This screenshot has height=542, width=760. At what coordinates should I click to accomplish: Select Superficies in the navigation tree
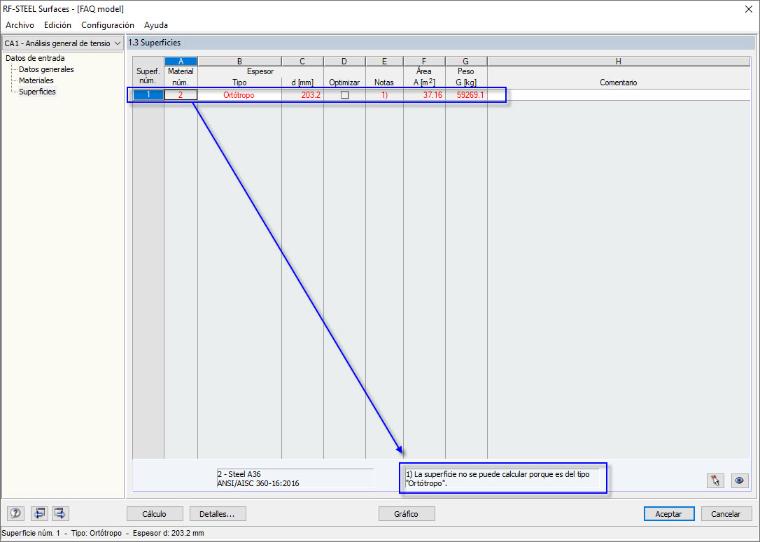pyautogui.click(x=37, y=92)
